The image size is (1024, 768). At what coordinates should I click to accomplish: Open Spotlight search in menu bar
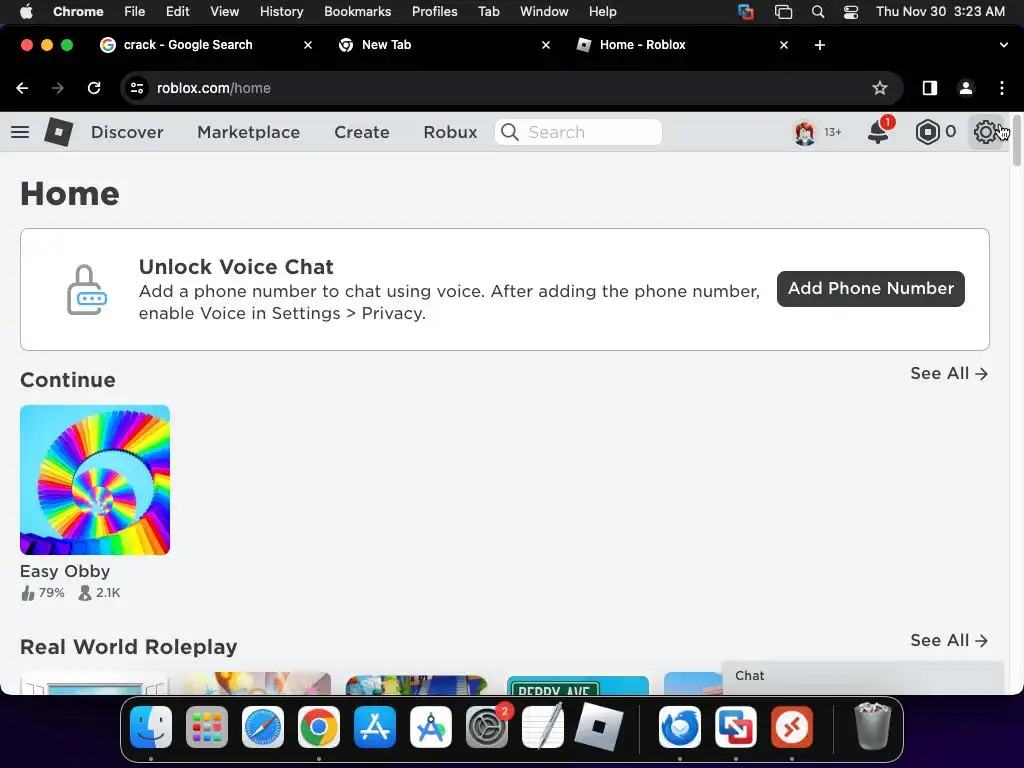(x=818, y=12)
